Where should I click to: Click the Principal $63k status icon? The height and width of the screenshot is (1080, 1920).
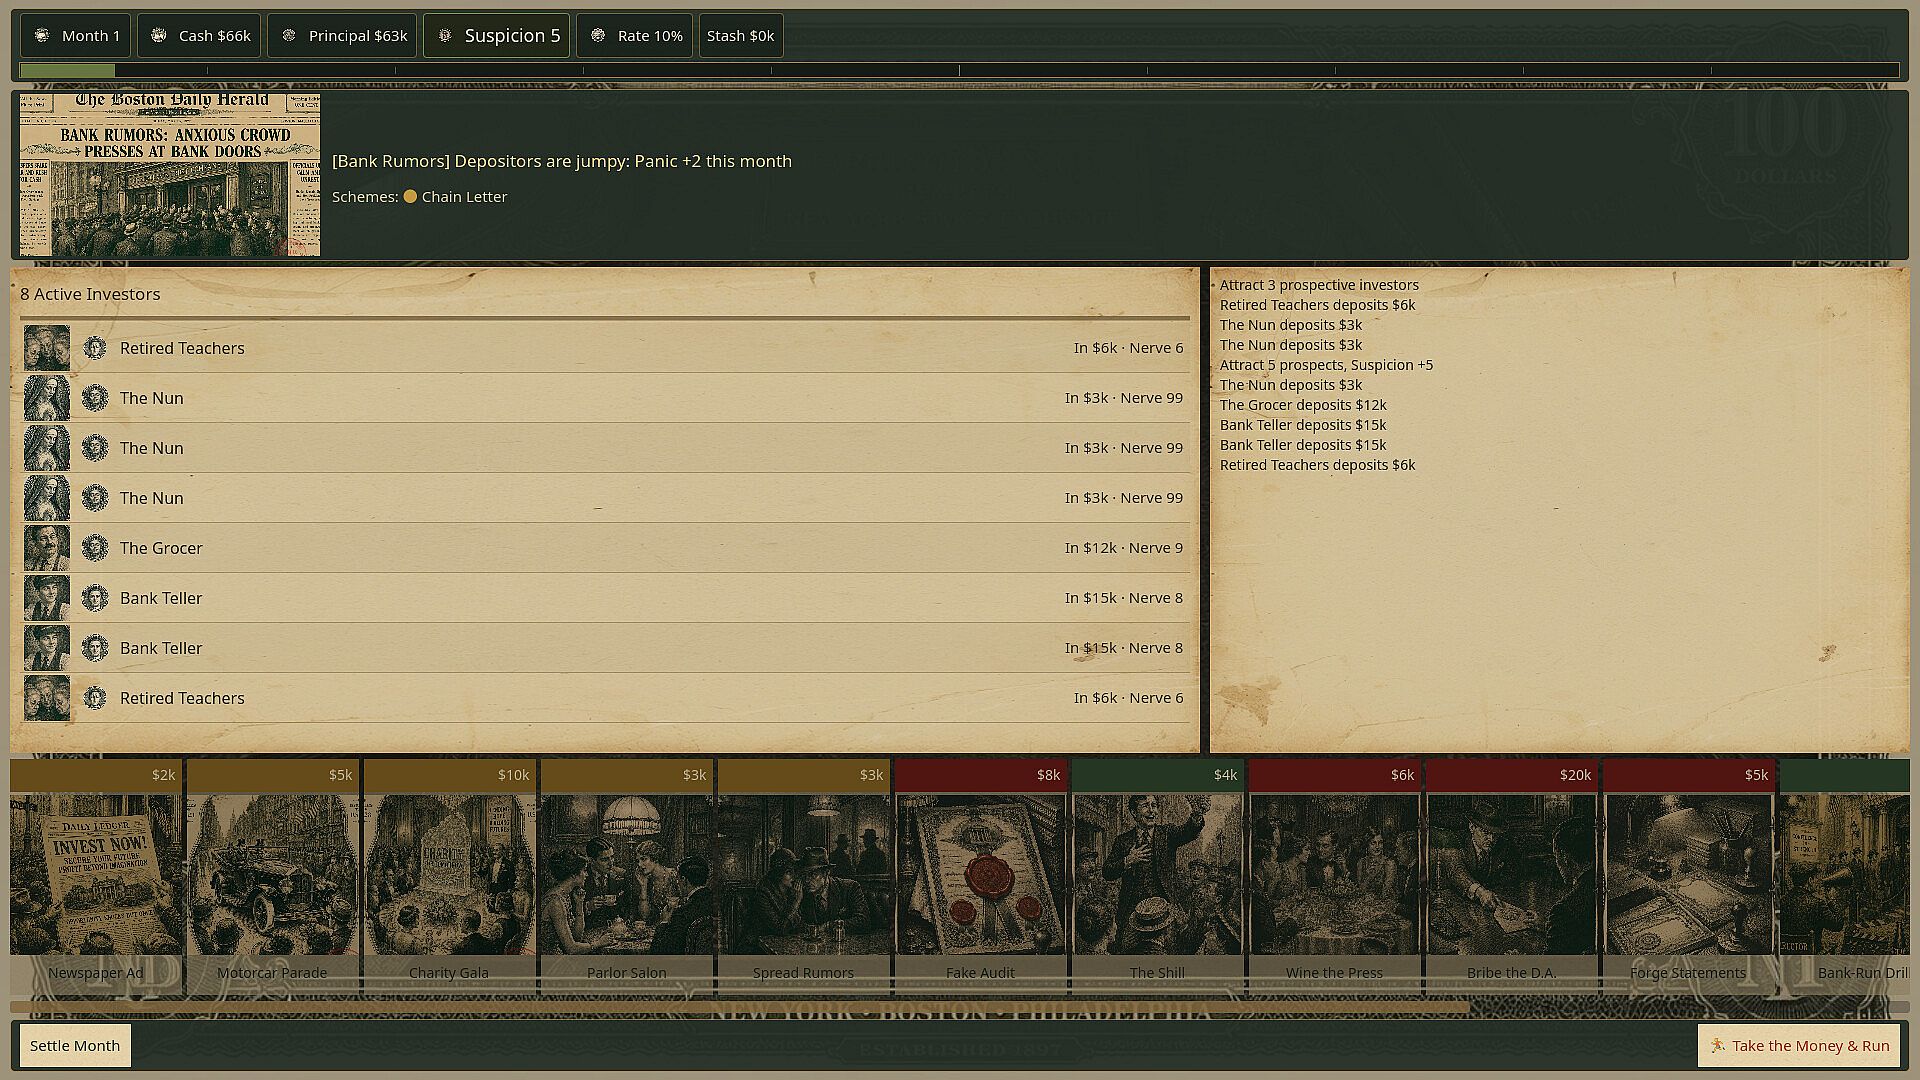(x=289, y=35)
